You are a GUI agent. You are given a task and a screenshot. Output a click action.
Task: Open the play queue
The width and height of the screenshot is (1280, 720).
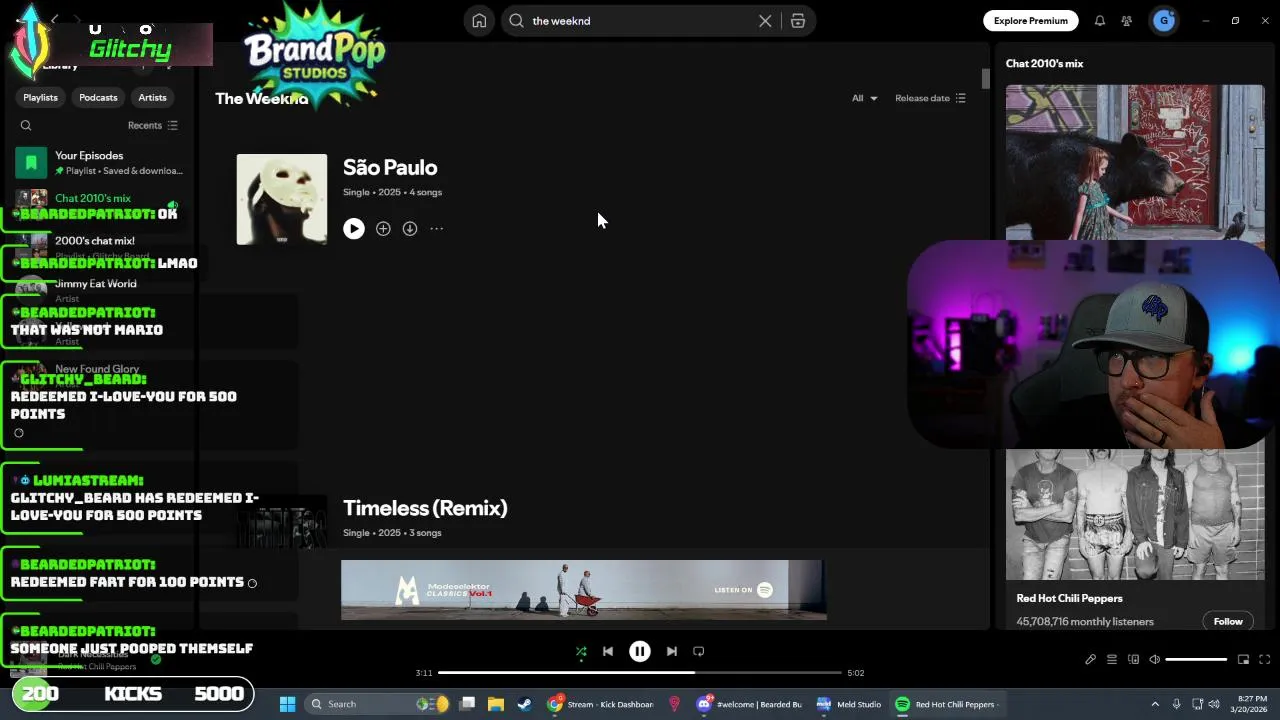pyautogui.click(x=1112, y=660)
